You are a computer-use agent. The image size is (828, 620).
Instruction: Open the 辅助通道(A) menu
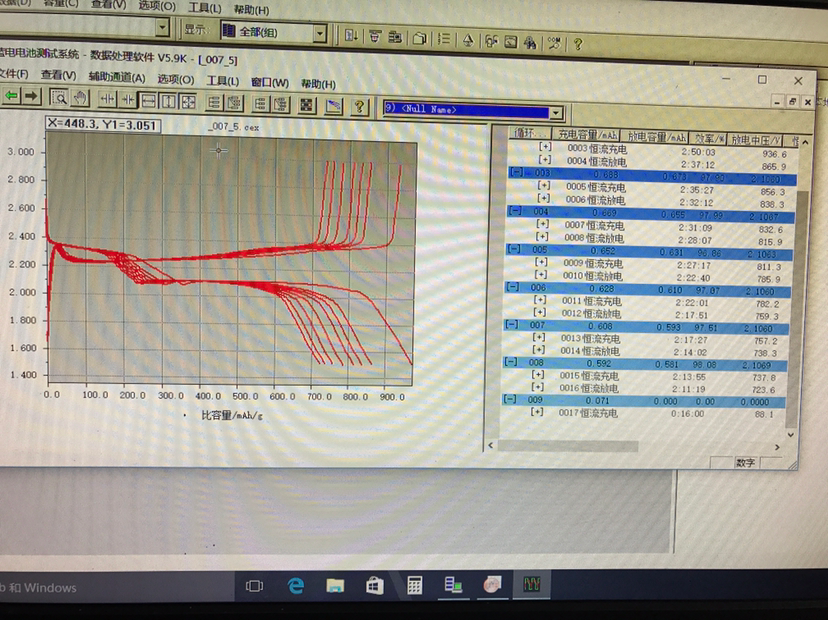click(x=117, y=78)
